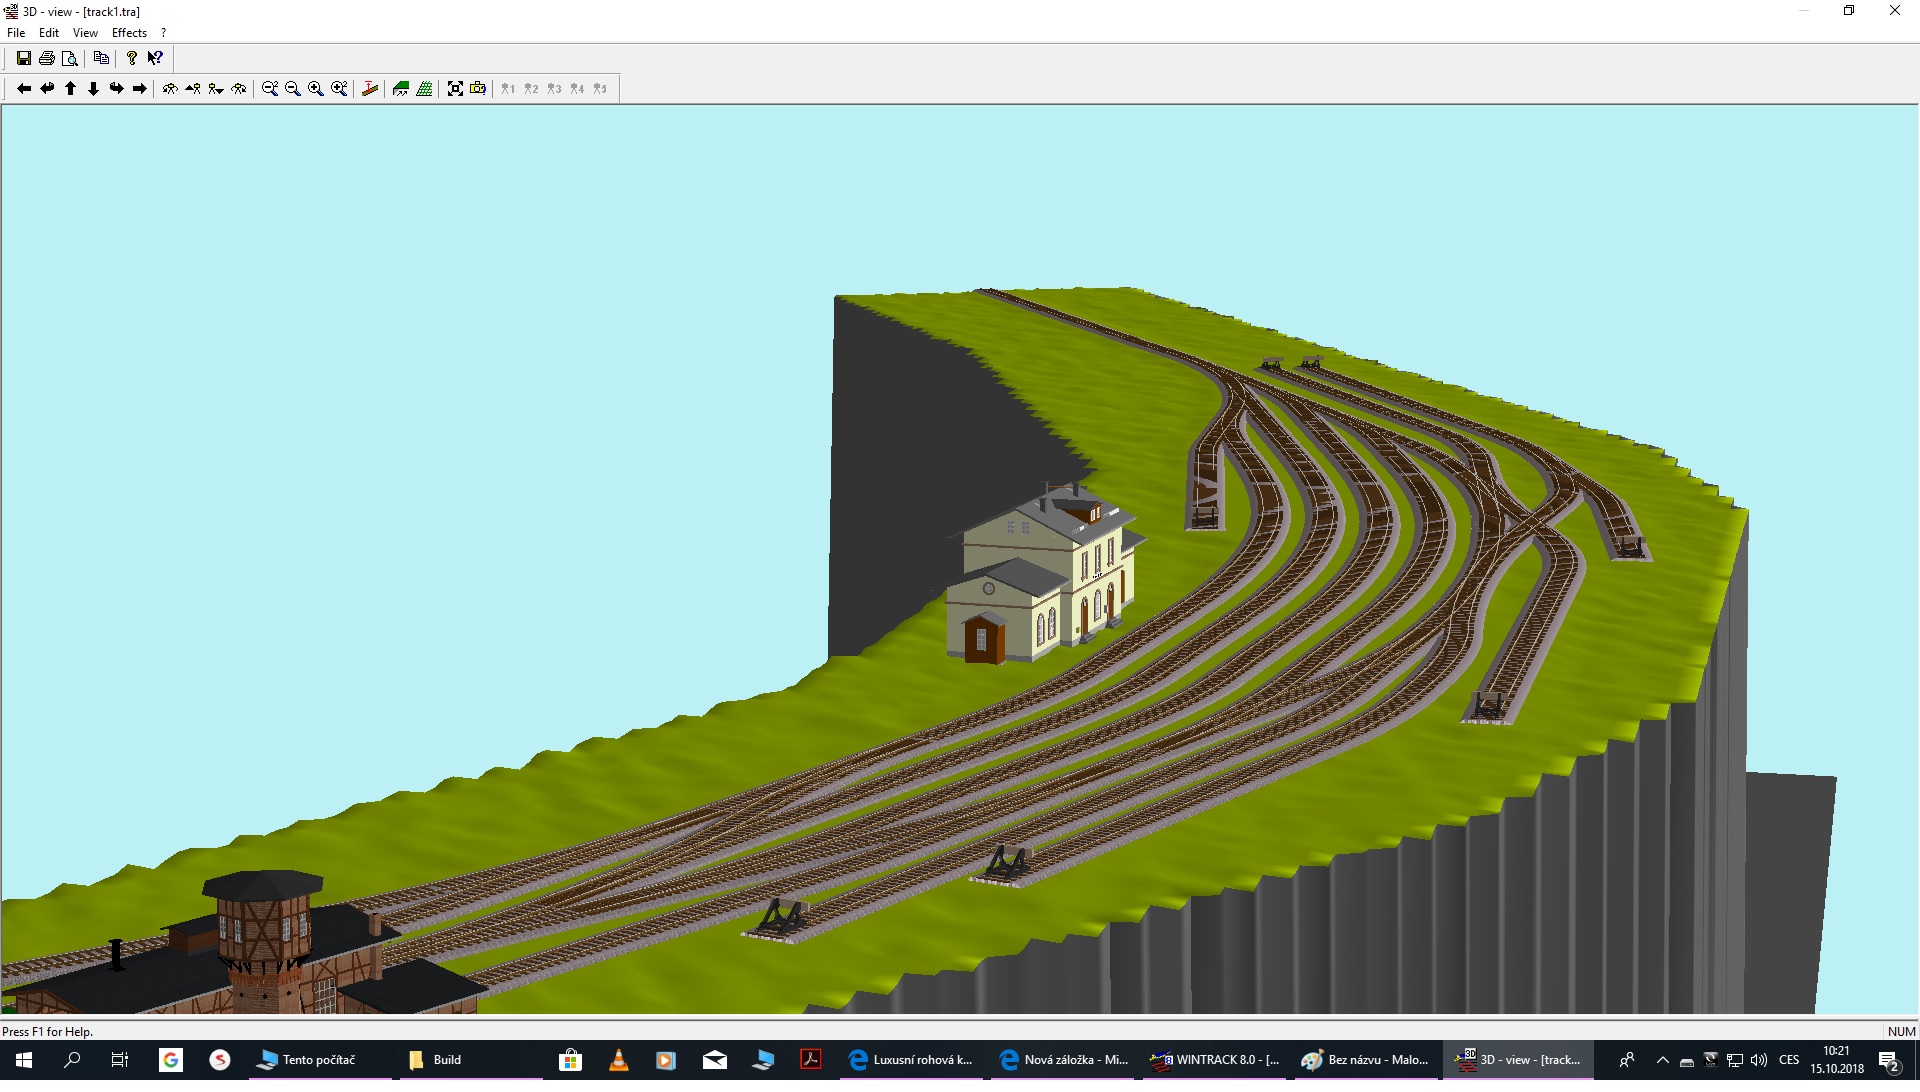Switch to WINTRACK 8.0 taskbar button

1214,1060
